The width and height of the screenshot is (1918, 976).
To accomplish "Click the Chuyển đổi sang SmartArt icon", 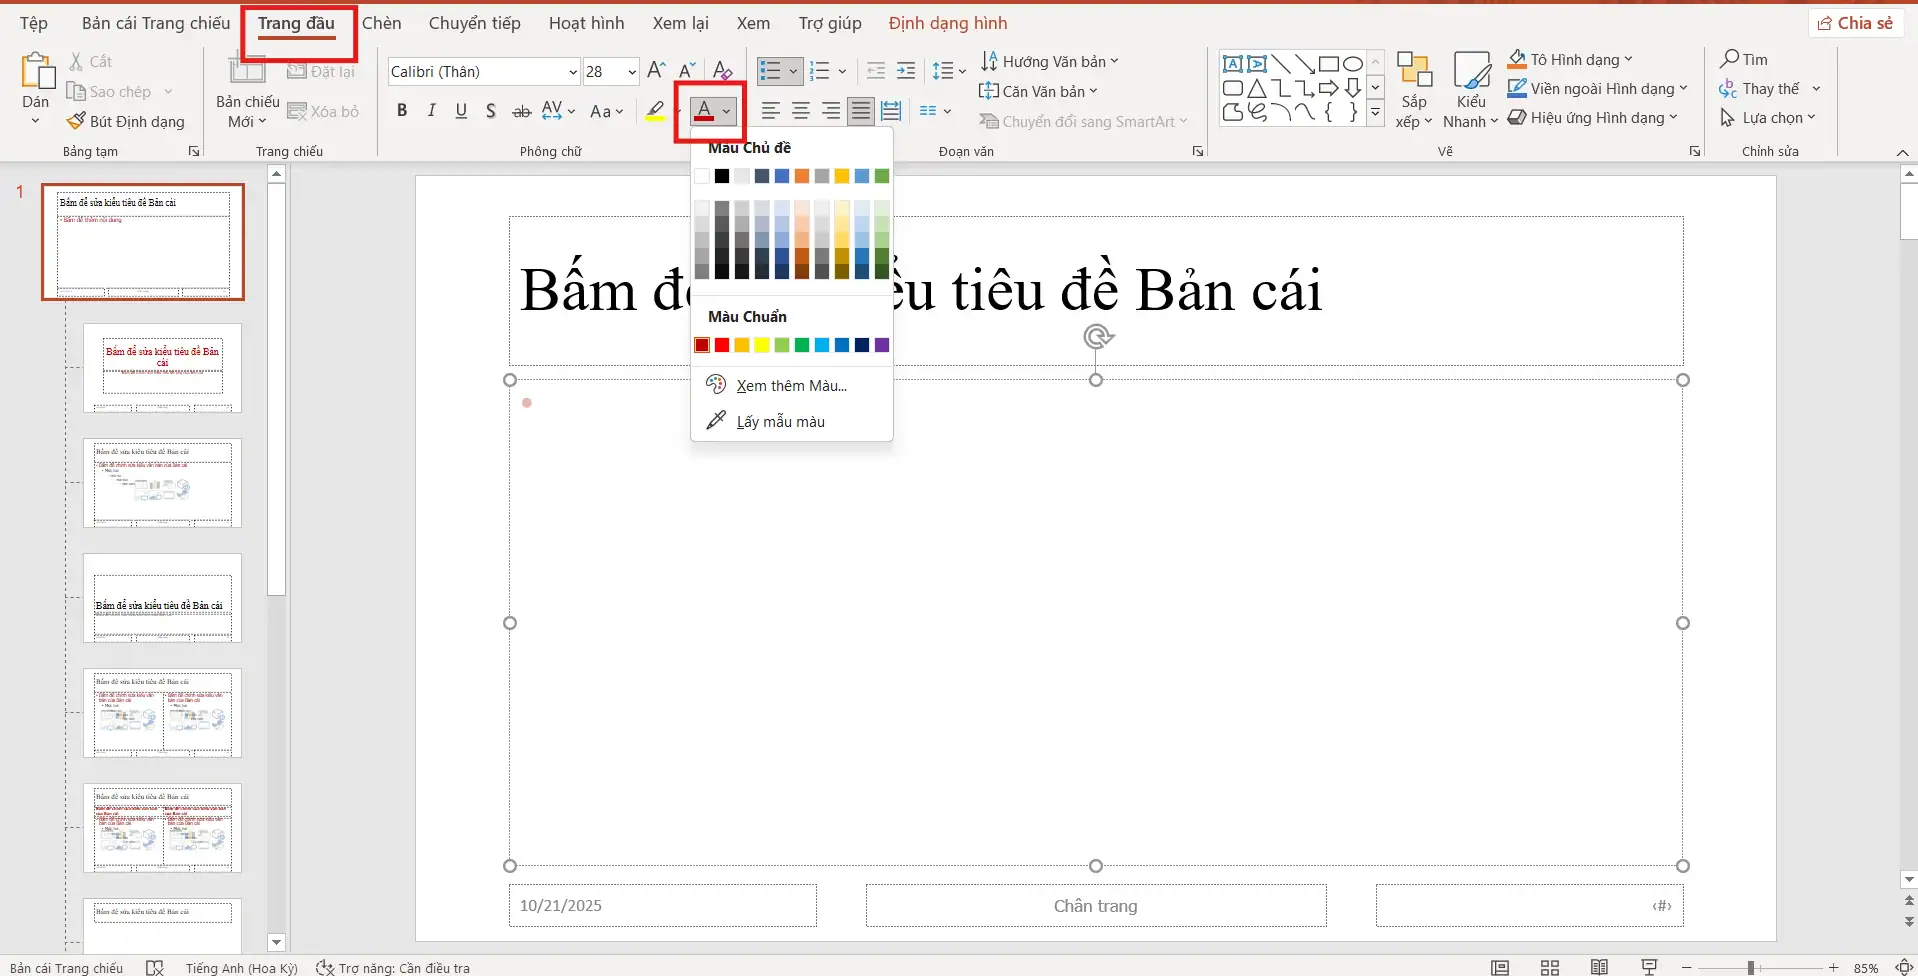I will coord(989,121).
